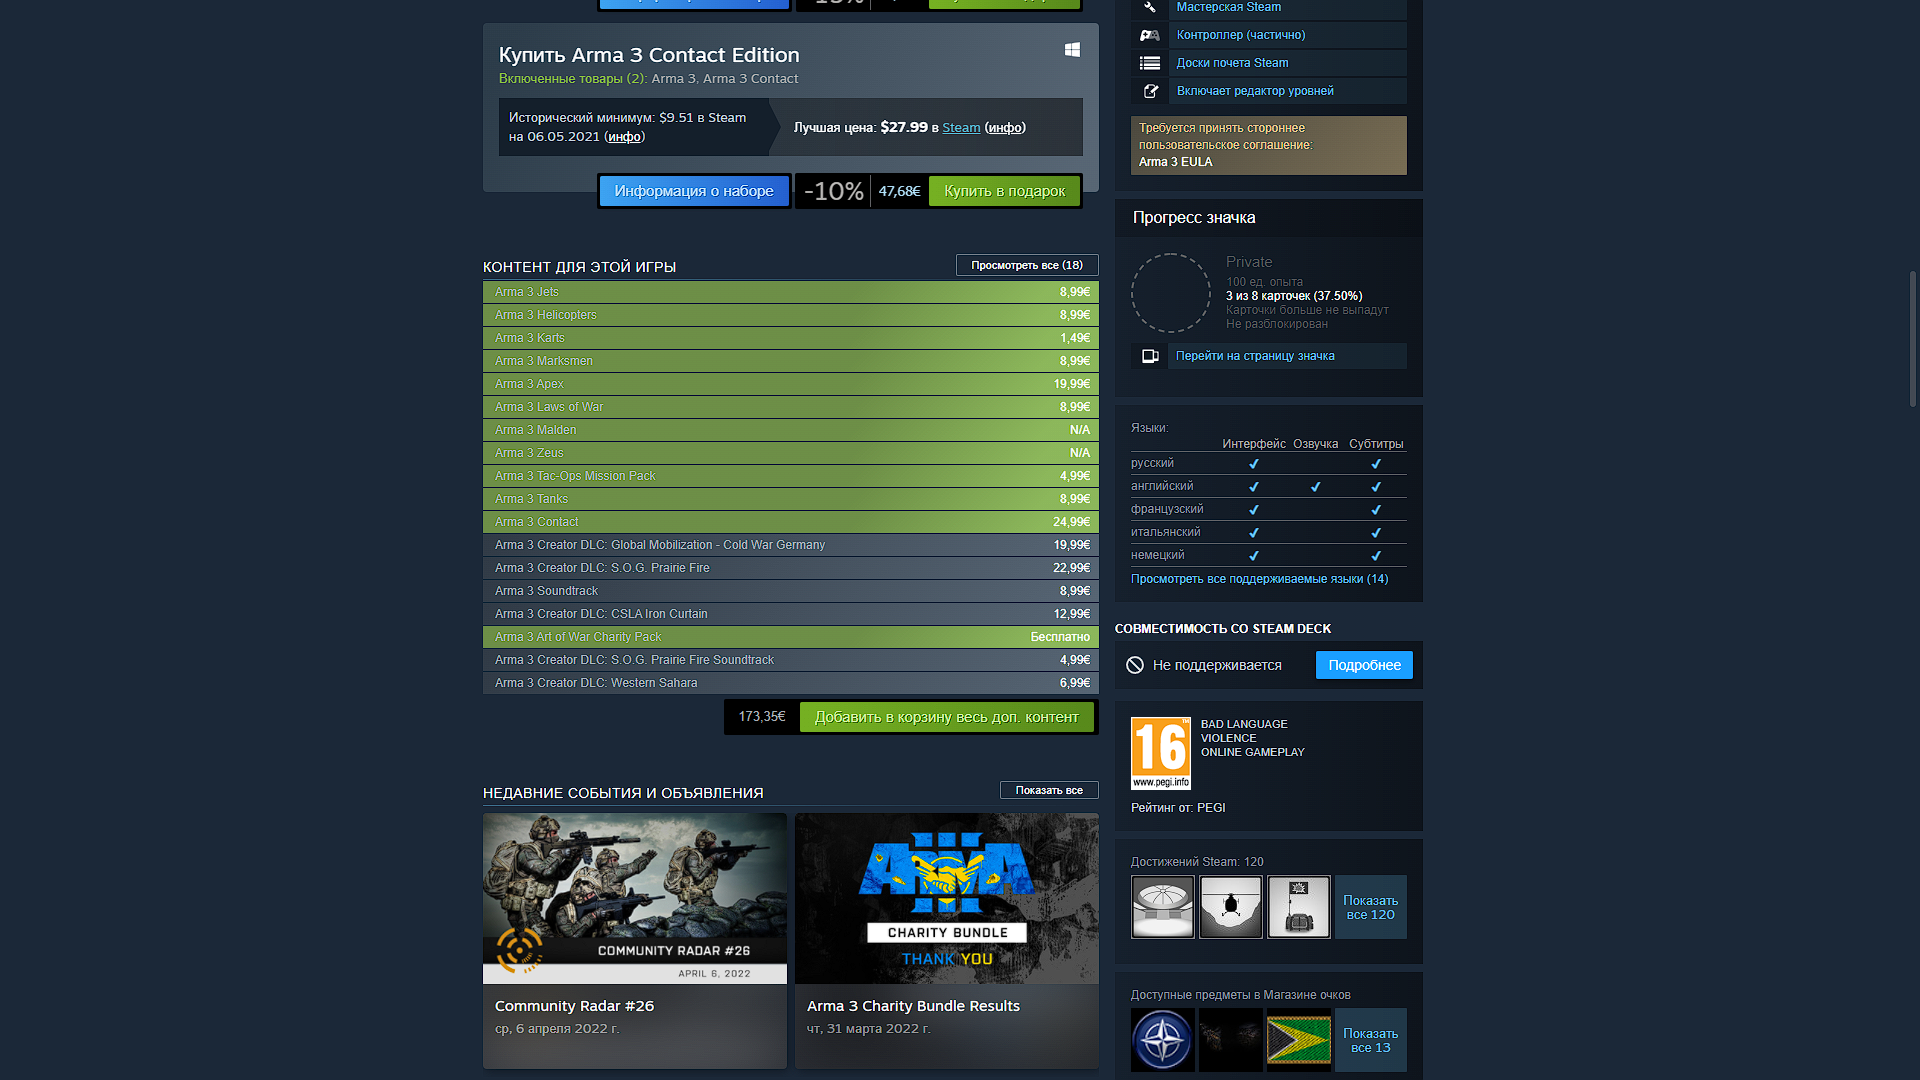Open Global Mobilization - Cold War Germany row
This screenshot has height=1080, width=1920.
click(x=791, y=545)
